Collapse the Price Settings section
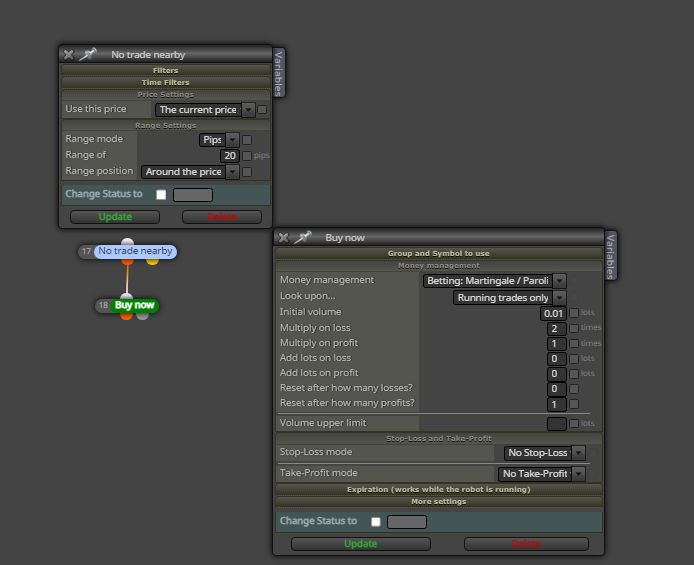 click(x=166, y=94)
